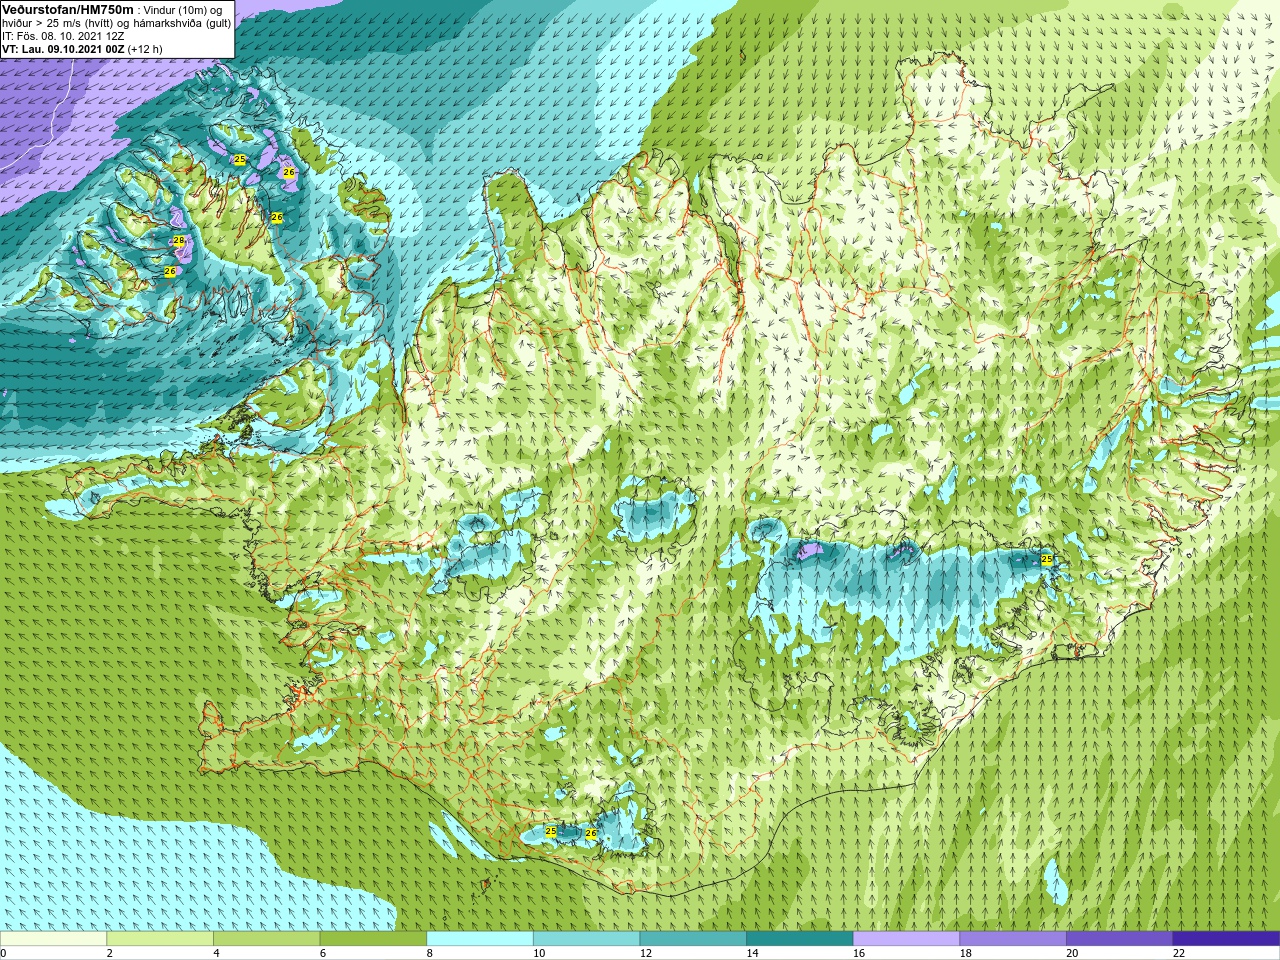Image resolution: width=1280 pixels, height=960 pixels.
Task: Click the legend scale value 0
Action: pos(4,954)
